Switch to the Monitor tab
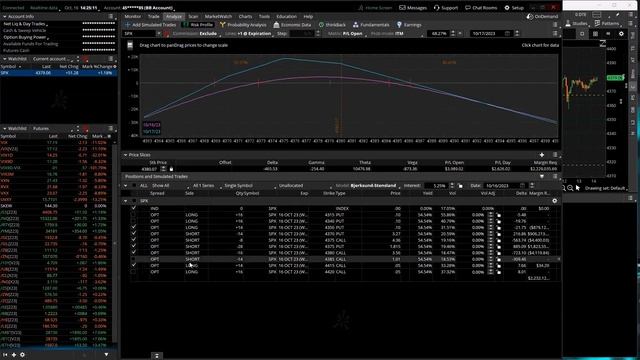Screen dimensions: 640x360 133,16
